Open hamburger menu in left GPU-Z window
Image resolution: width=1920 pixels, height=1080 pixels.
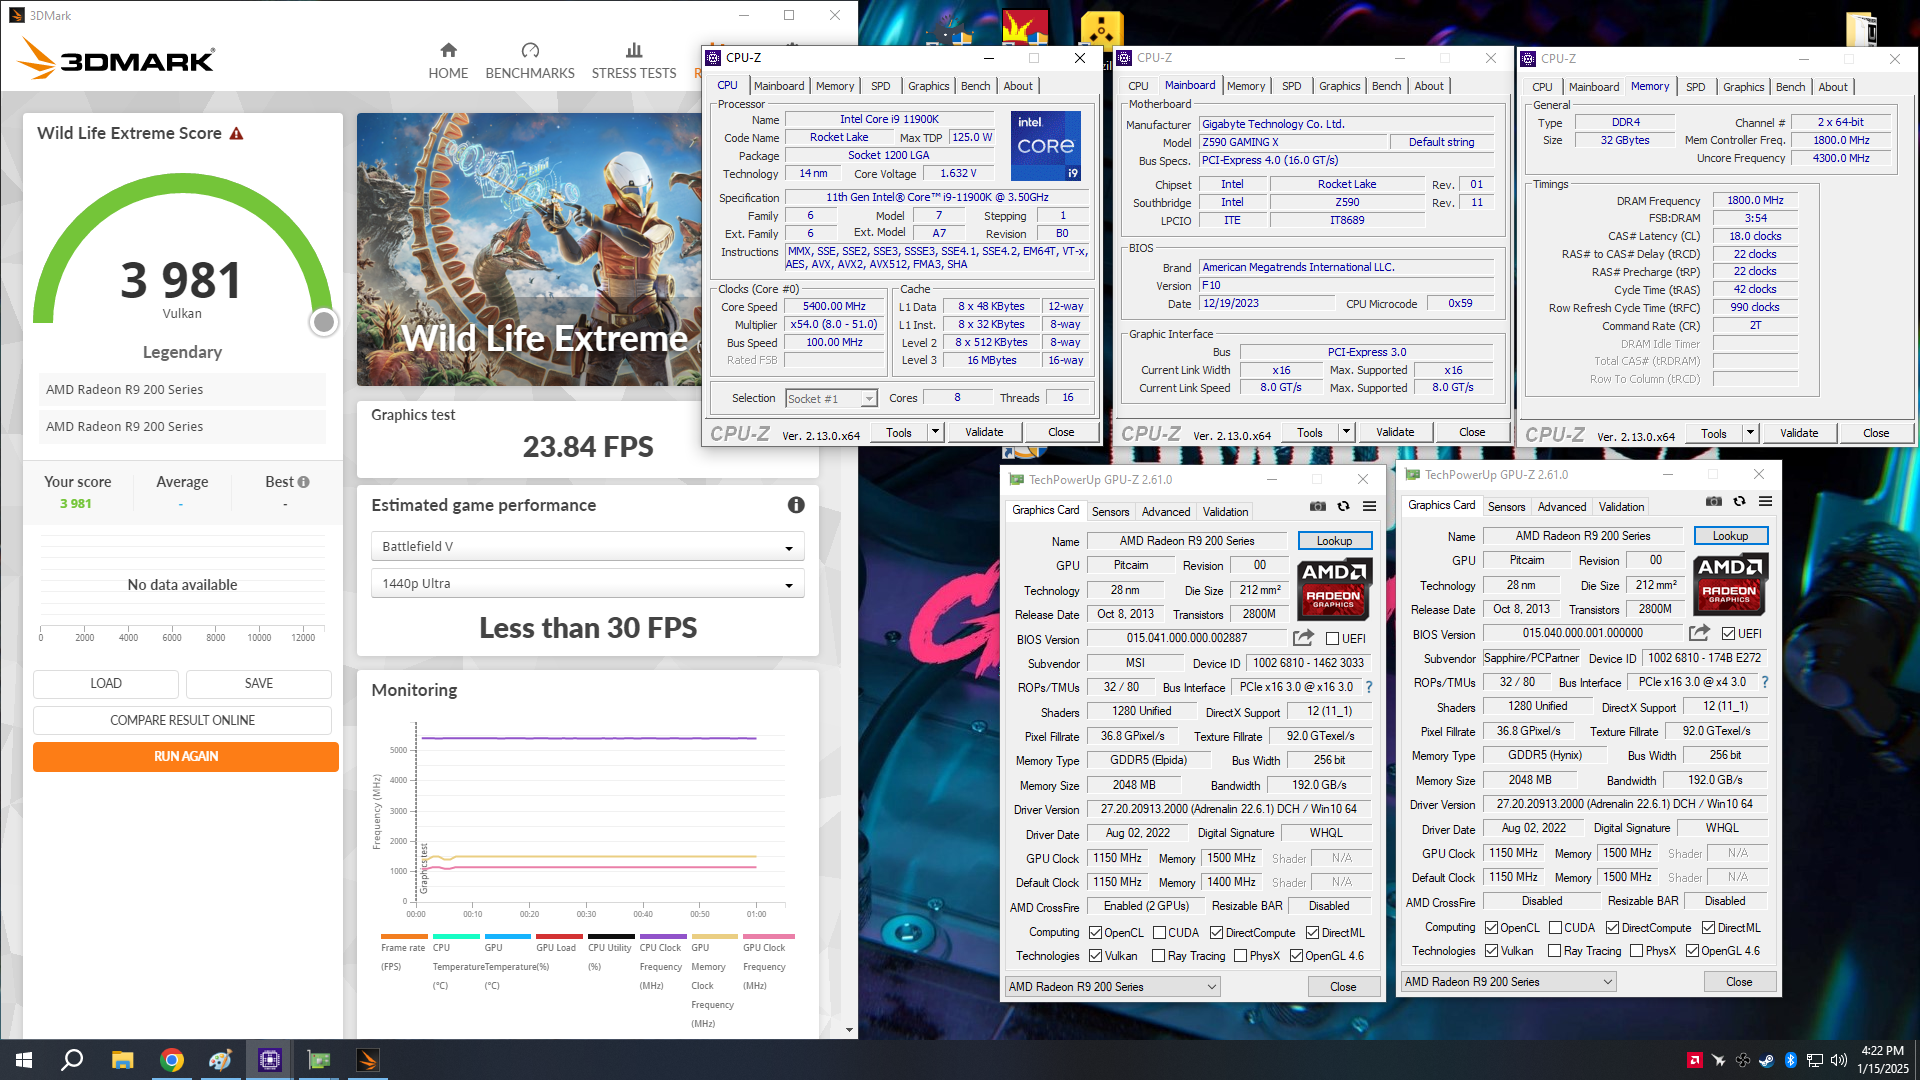pyautogui.click(x=1370, y=507)
